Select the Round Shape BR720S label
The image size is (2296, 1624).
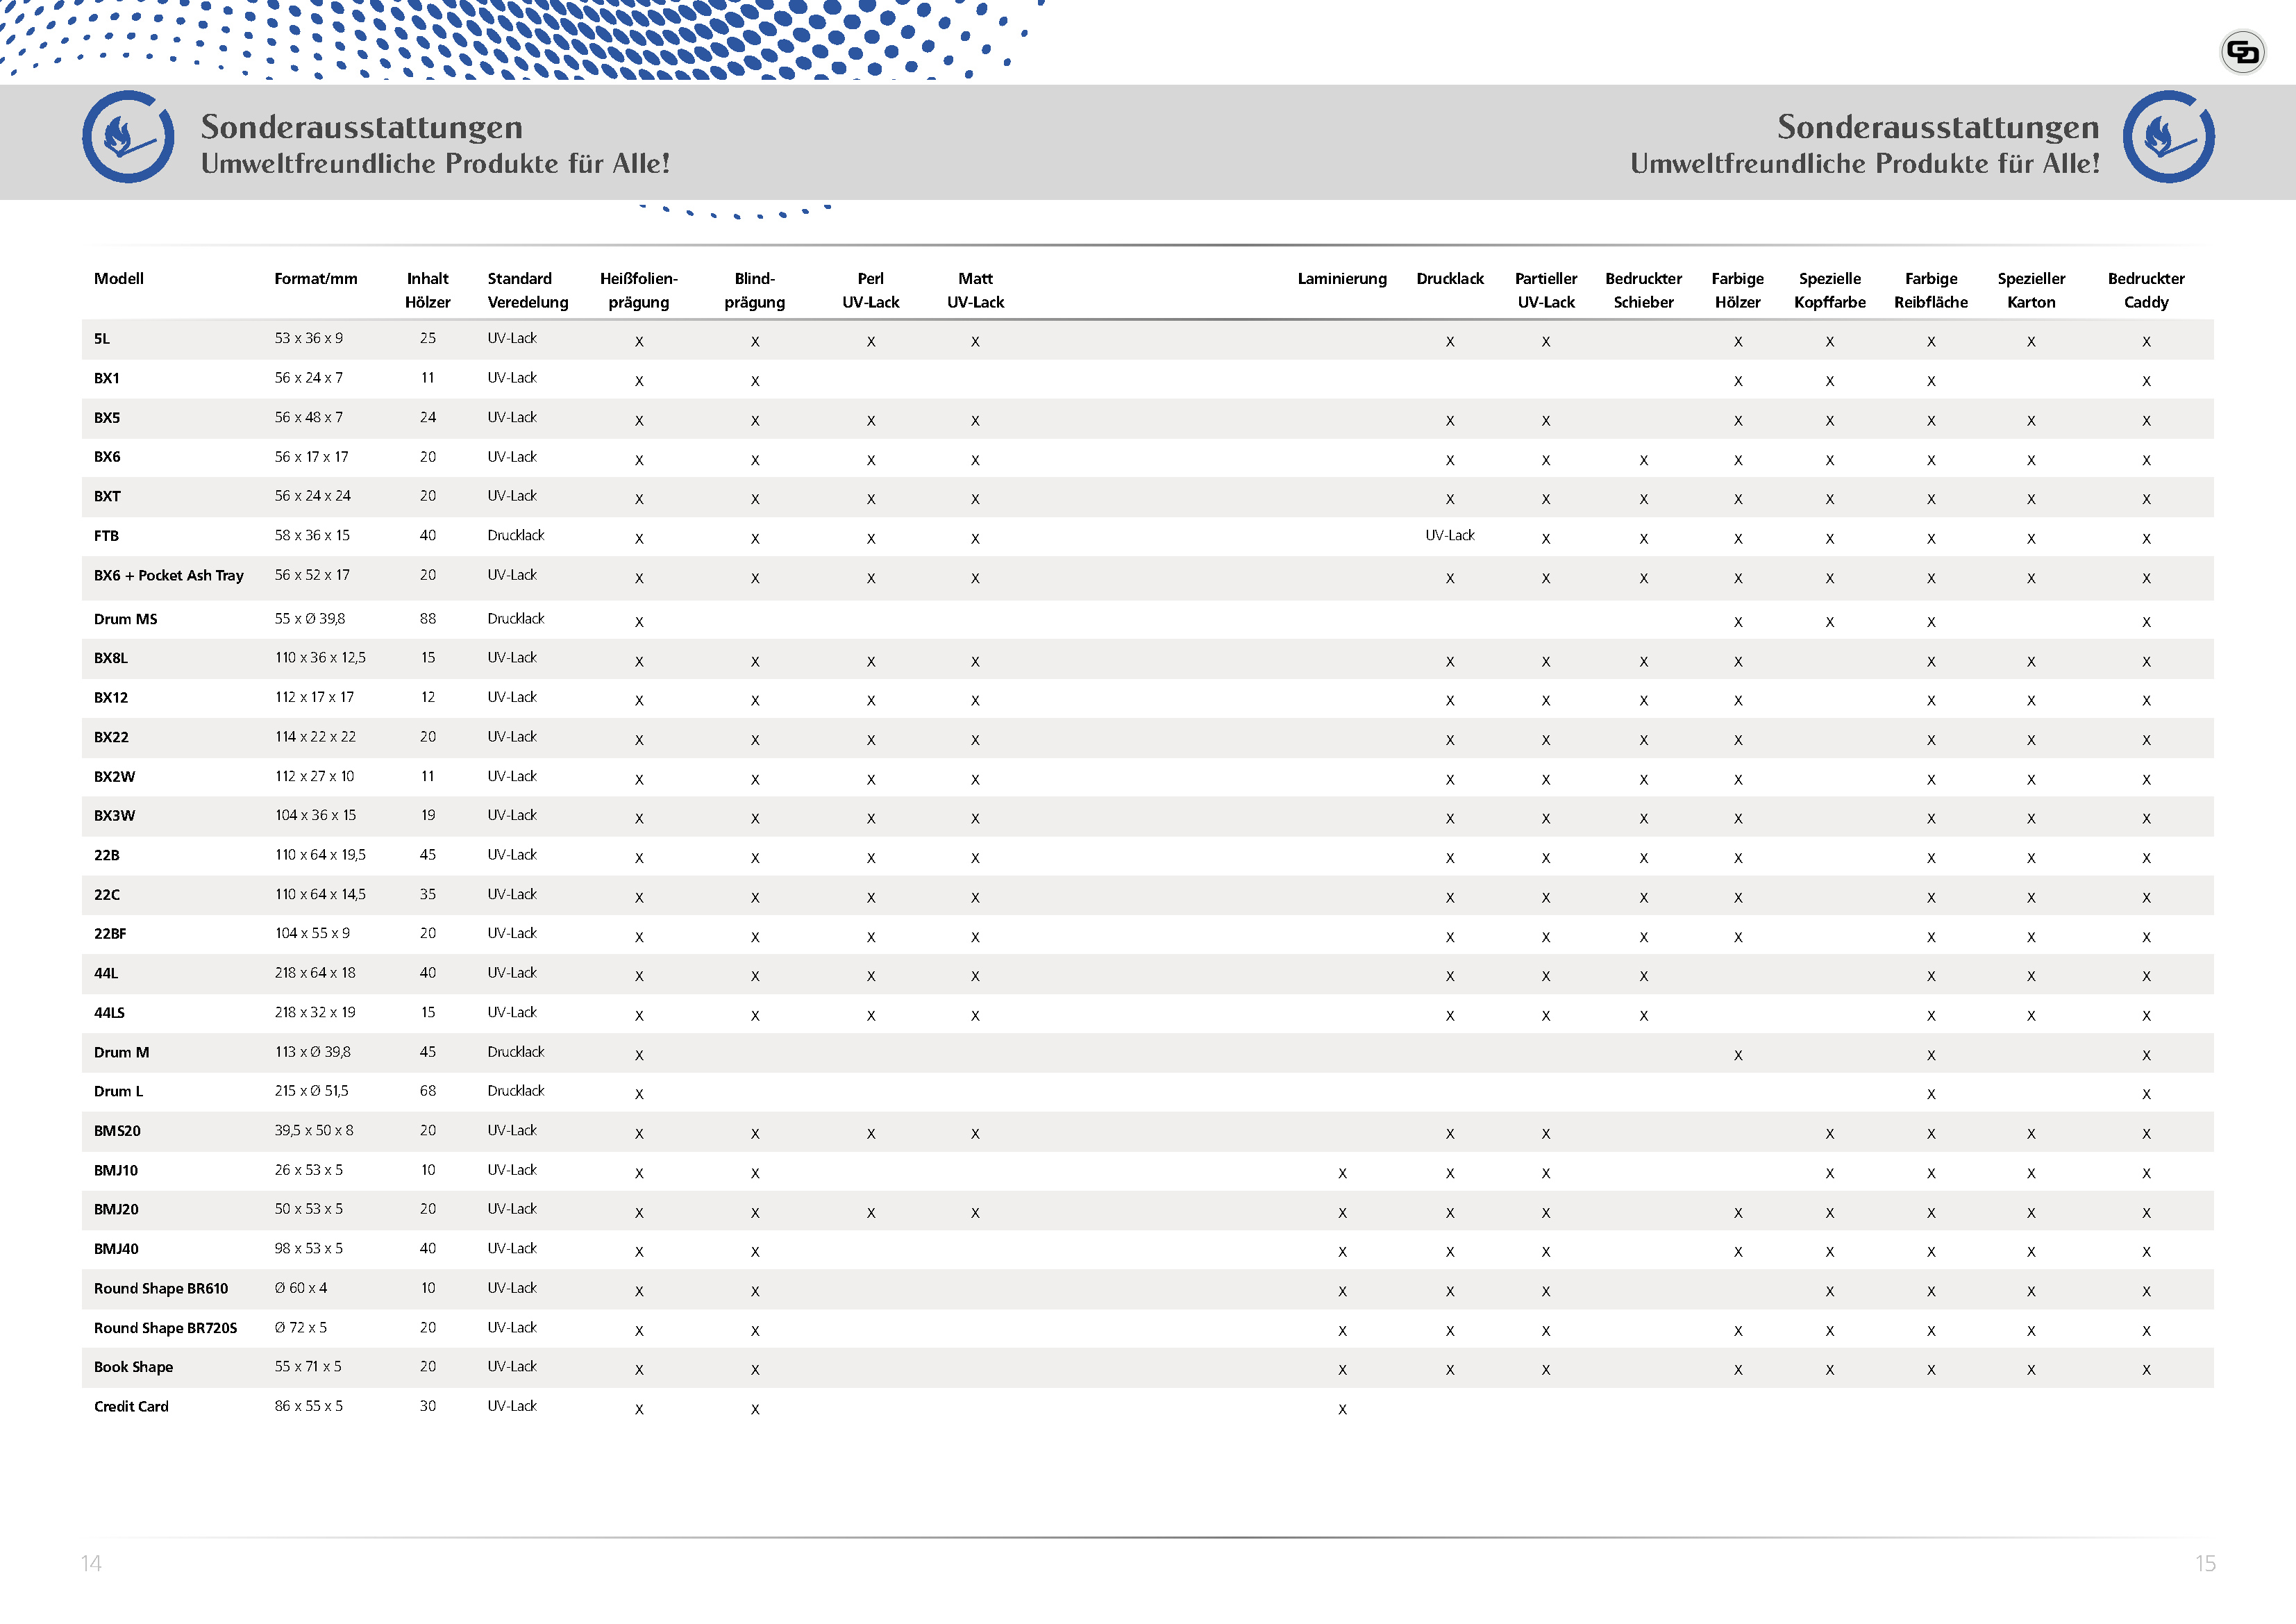pyautogui.click(x=166, y=1328)
